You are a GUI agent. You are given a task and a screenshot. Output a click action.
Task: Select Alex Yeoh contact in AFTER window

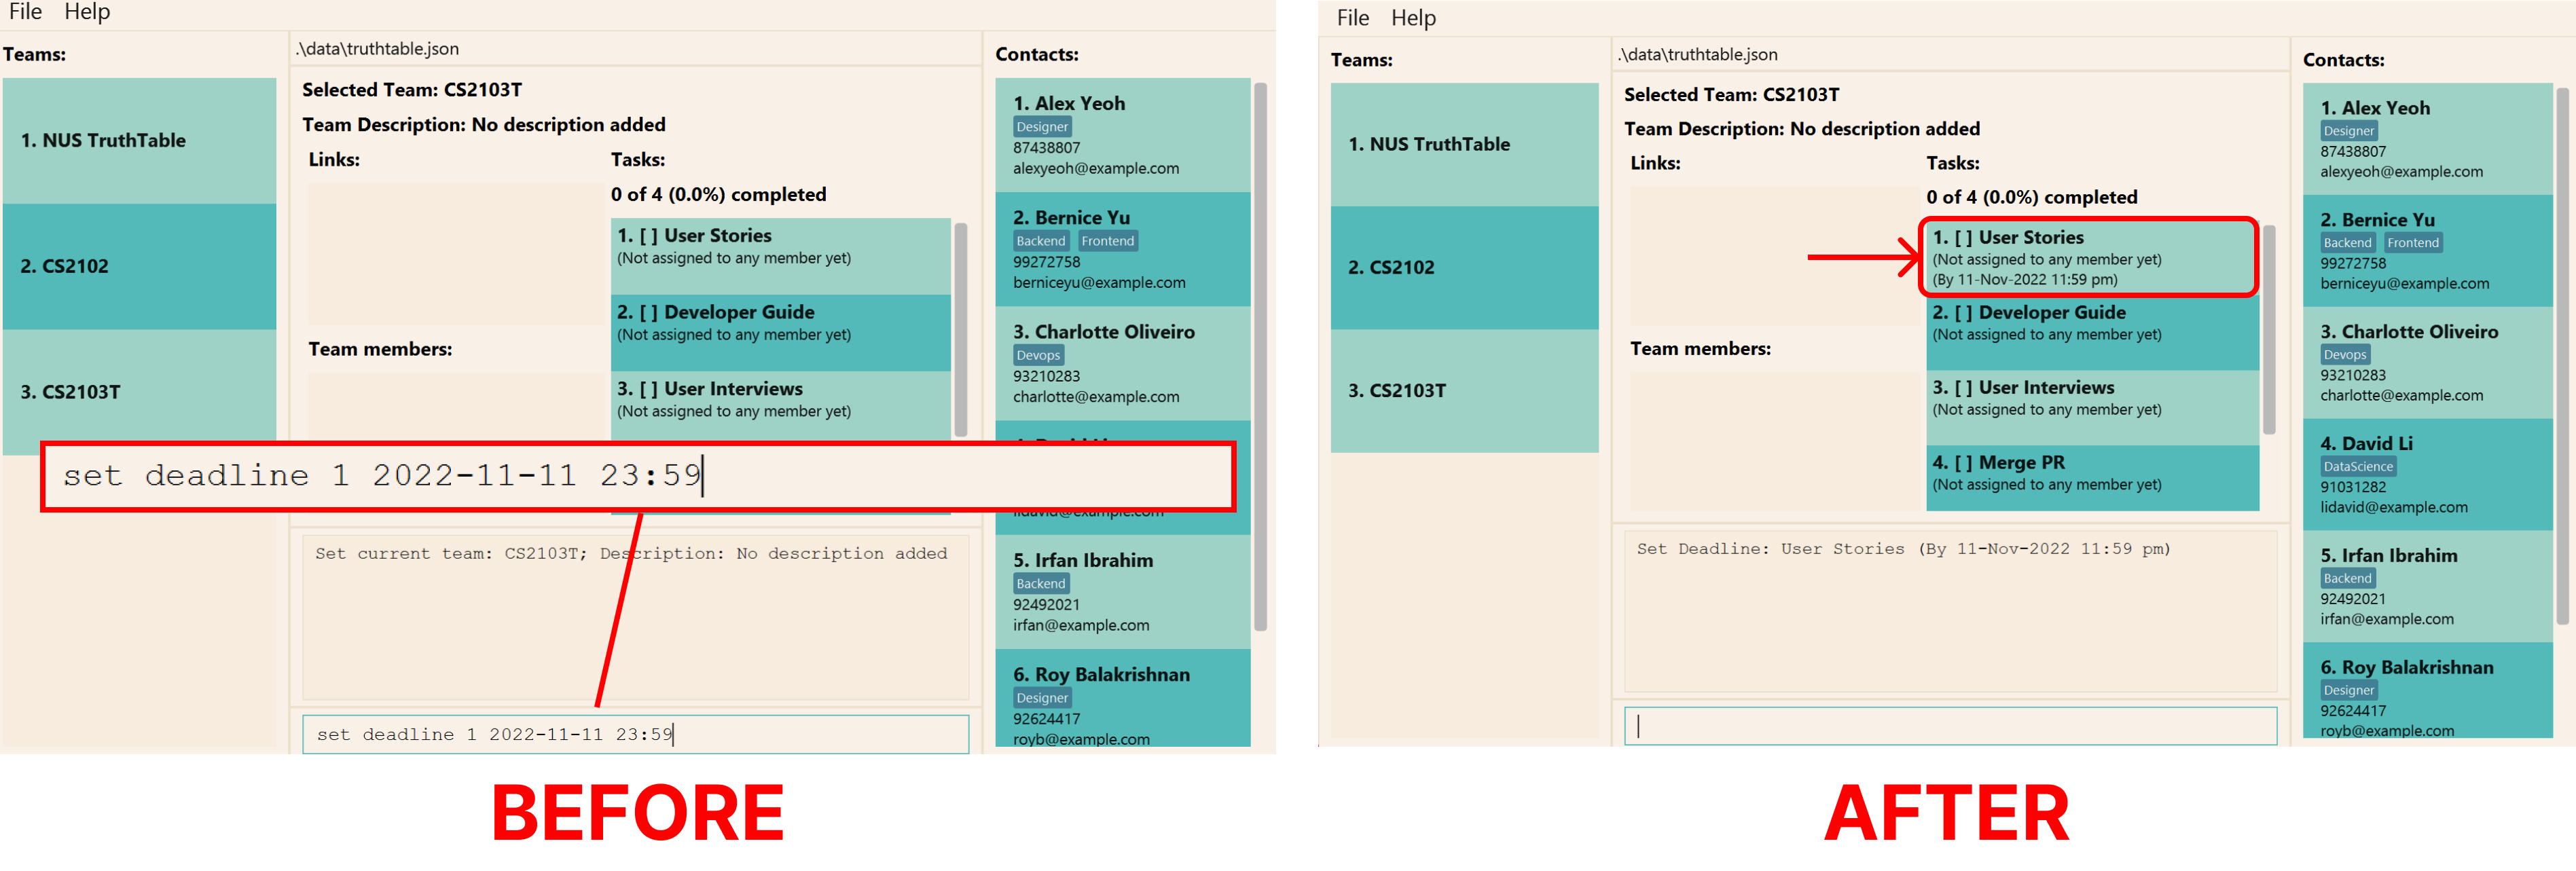pos(2428,139)
